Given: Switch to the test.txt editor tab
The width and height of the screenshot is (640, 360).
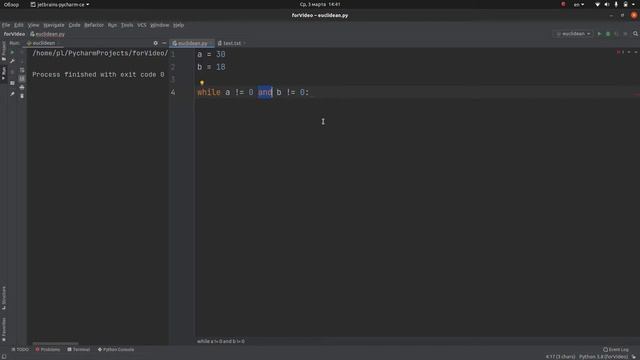Looking at the screenshot, I should [231, 43].
